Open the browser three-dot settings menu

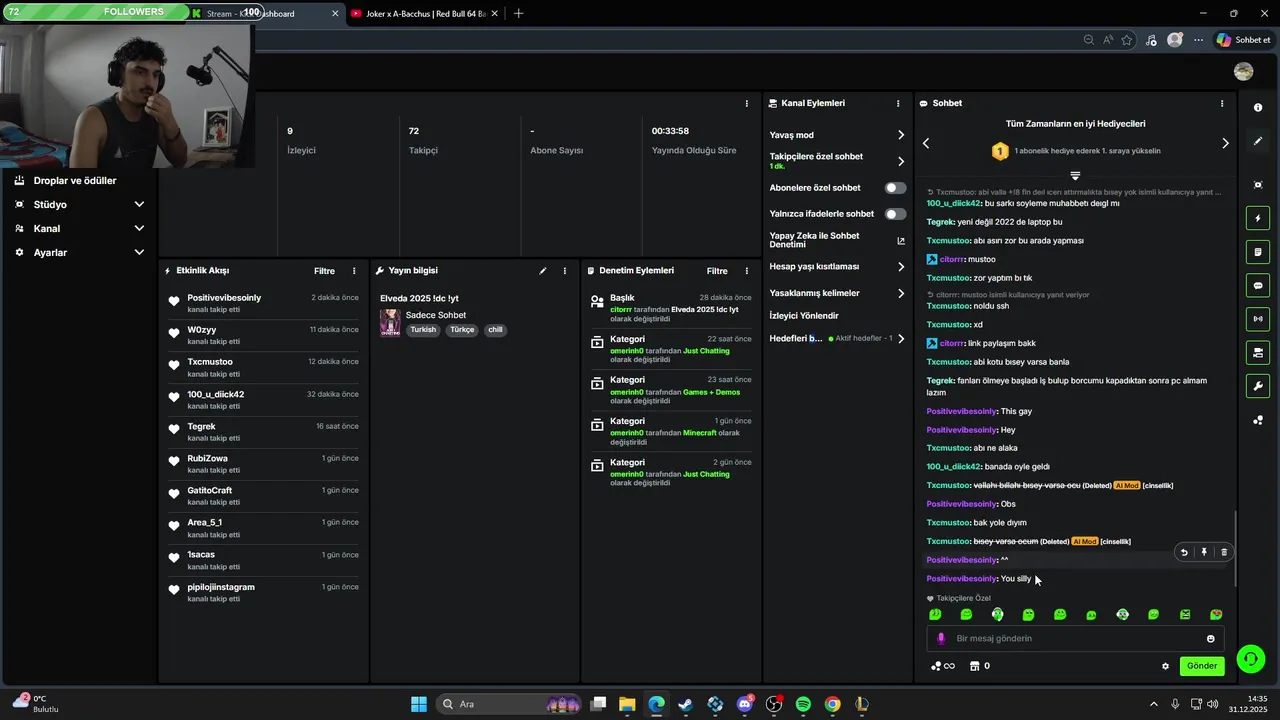1198,40
